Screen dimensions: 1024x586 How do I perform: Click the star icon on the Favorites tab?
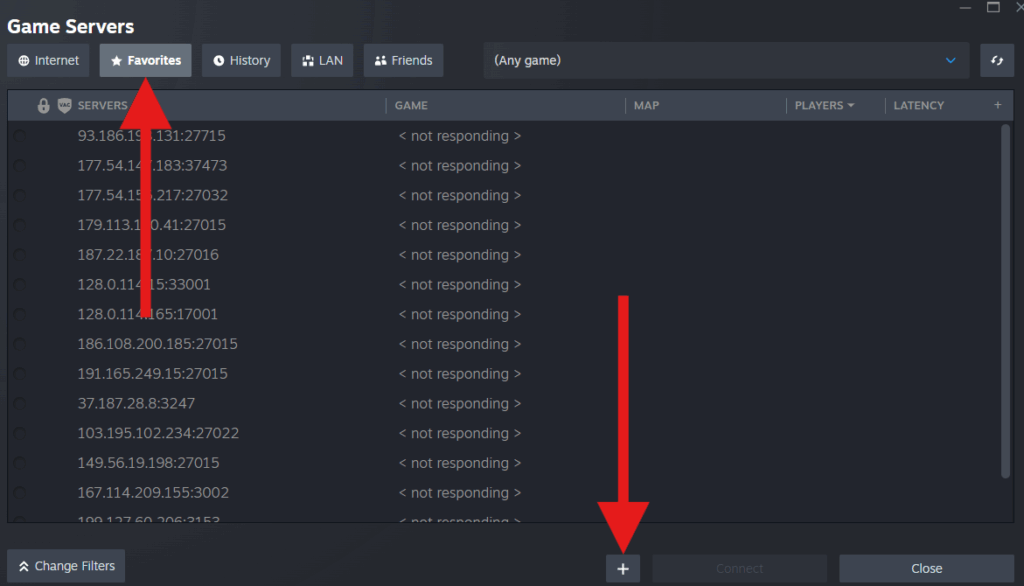pos(117,60)
